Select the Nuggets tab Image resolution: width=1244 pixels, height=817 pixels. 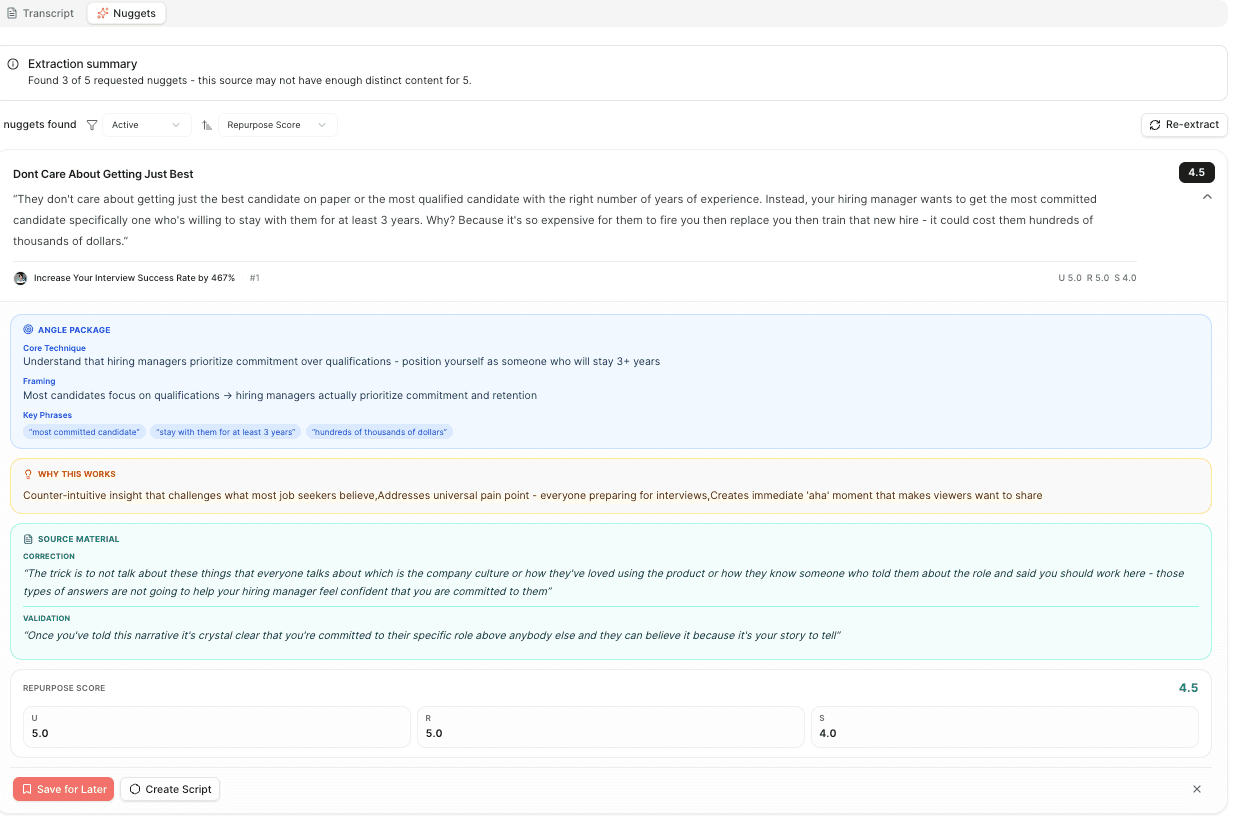point(126,13)
